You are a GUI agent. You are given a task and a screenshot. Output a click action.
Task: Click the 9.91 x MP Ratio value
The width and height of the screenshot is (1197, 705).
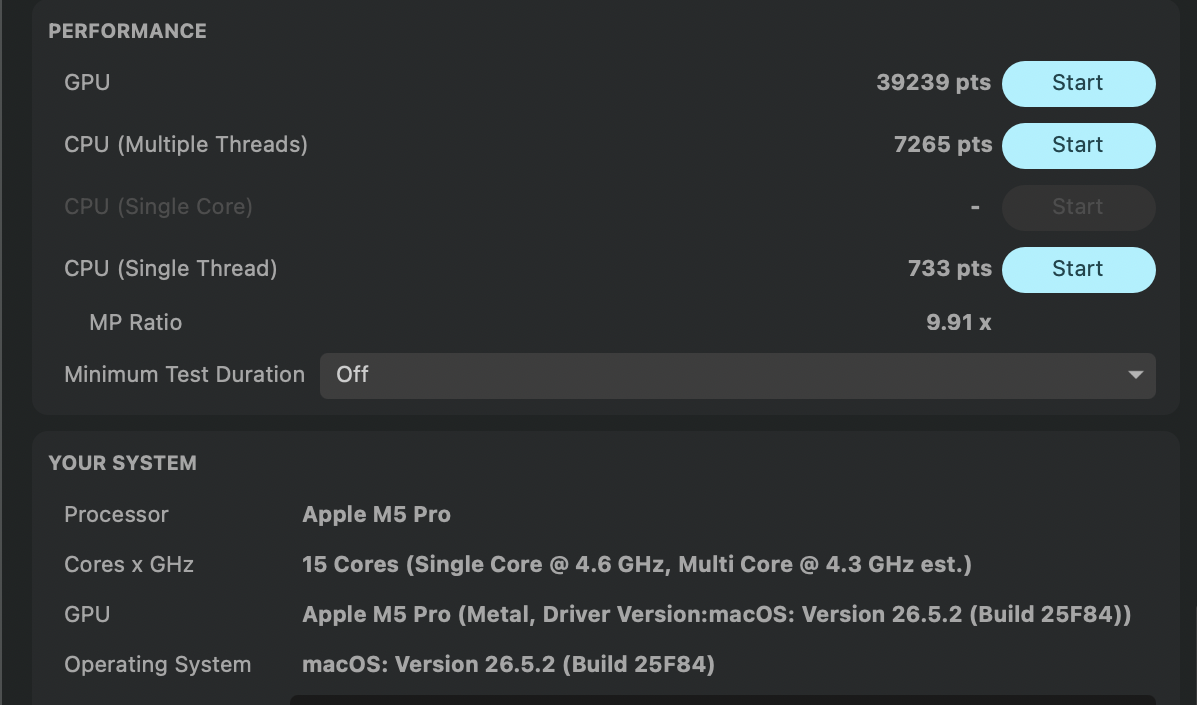pyautogui.click(x=959, y=322)
